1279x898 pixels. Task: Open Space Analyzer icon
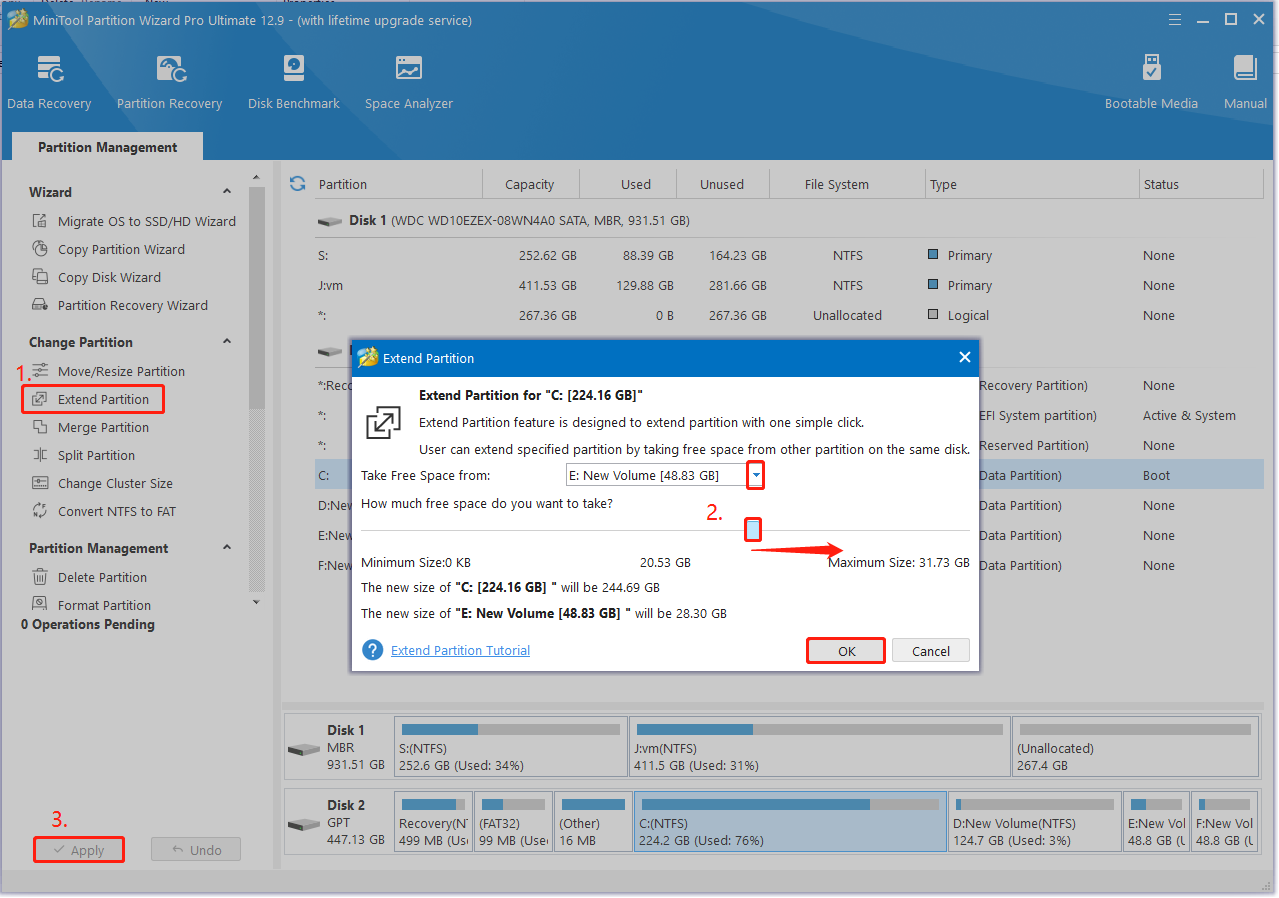point(408,70)
